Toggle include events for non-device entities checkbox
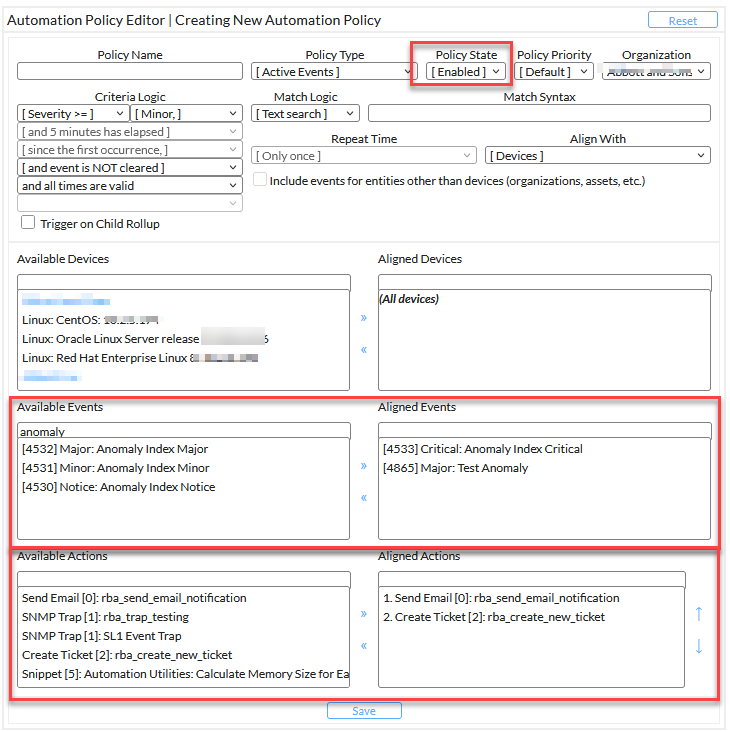The width and height of the screenshot is (730, 732). coord(260,181)
